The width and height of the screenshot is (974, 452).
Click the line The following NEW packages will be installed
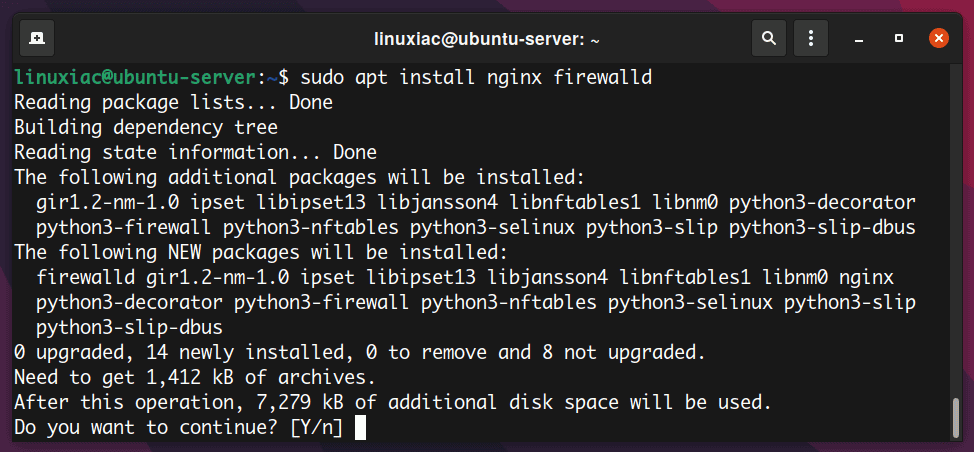point(262,253)
